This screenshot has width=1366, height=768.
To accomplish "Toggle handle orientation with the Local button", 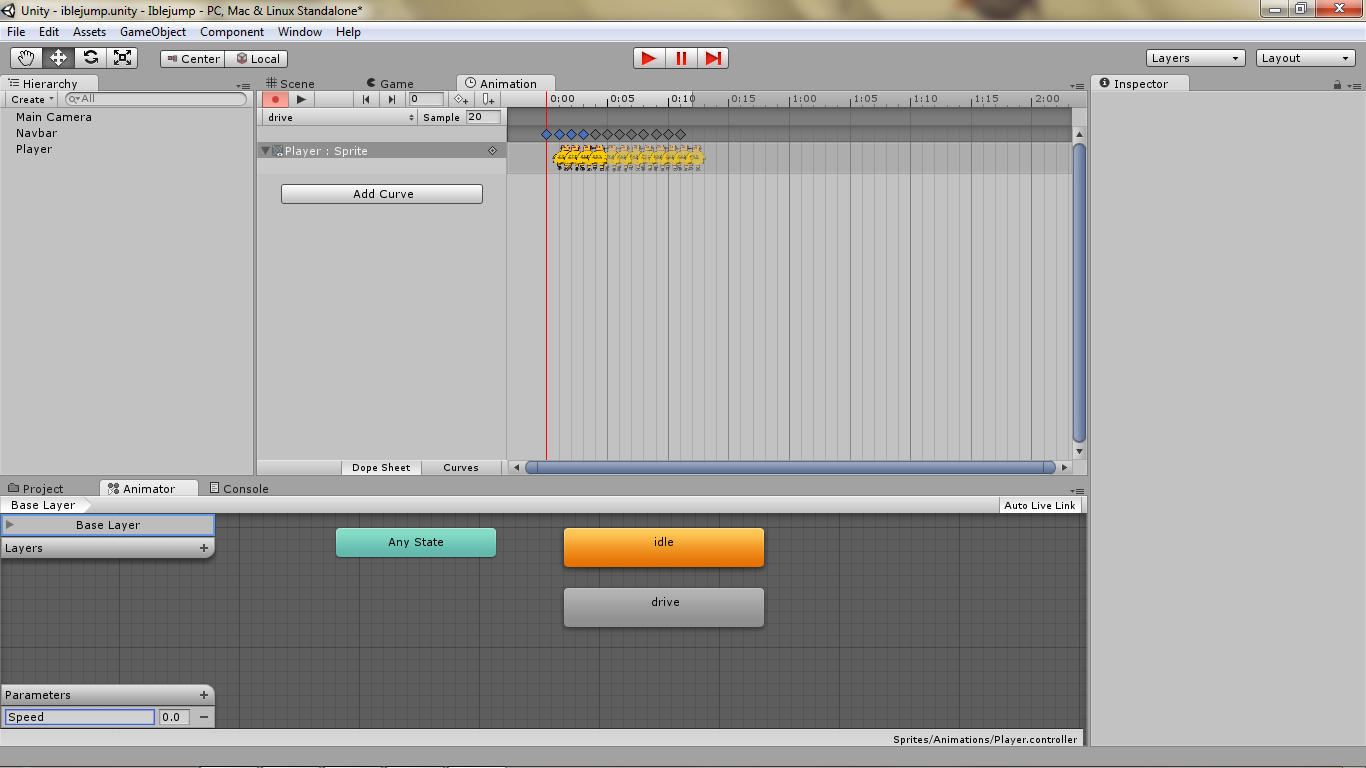I will click(x=257, y=59).
